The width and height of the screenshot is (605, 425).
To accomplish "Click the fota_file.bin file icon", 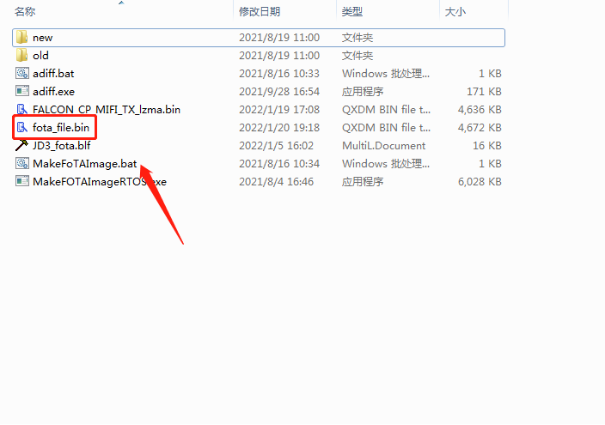I will [22, 127].
